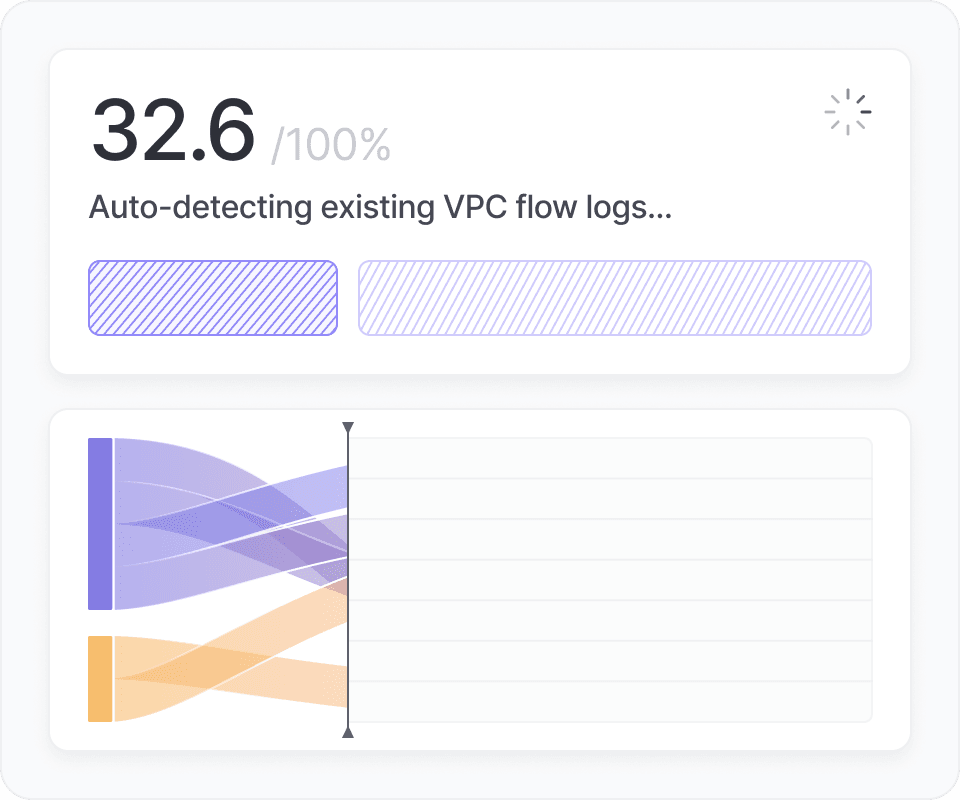This screenshot has width=960, height=800.
Task: Click the light unfilled progress segment
Action: pyautogui.click(x=614, y=297)
